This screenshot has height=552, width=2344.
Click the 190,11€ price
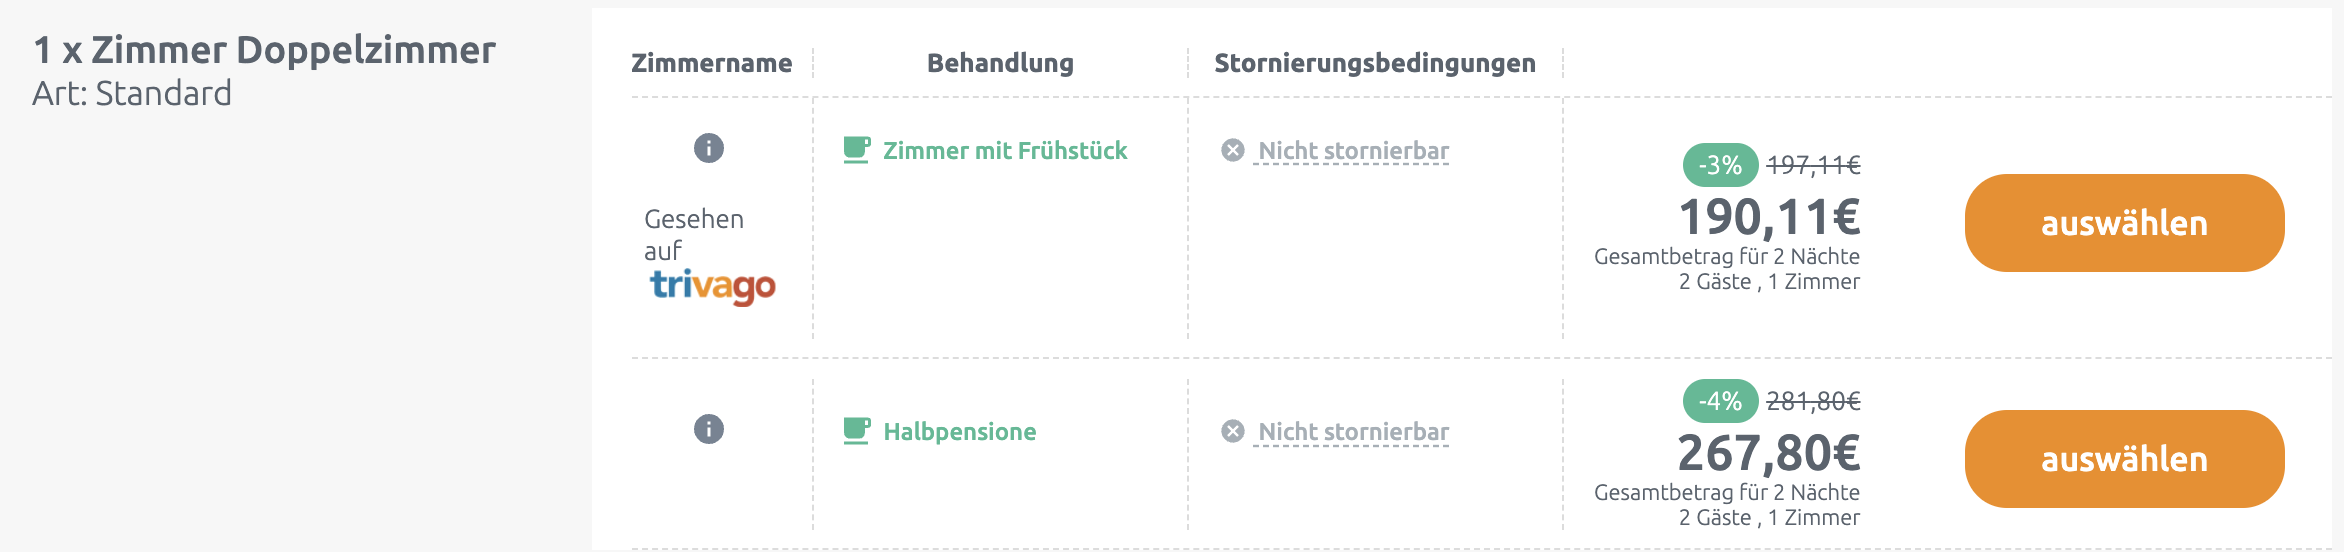pyautogui.click(x=1769, y=217)
